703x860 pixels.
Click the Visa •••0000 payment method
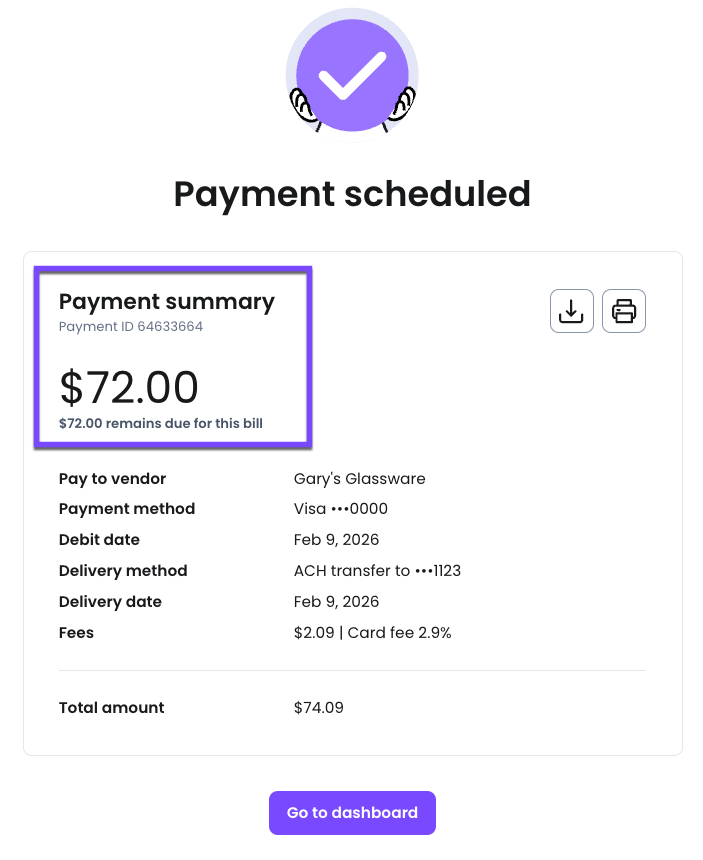[341, 509]
